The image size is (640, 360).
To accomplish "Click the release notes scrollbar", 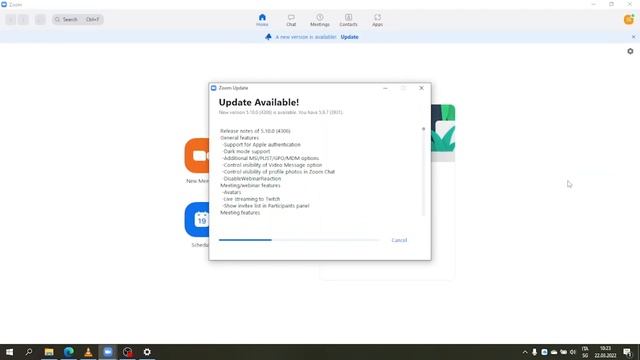I will [x=423, y=173].
